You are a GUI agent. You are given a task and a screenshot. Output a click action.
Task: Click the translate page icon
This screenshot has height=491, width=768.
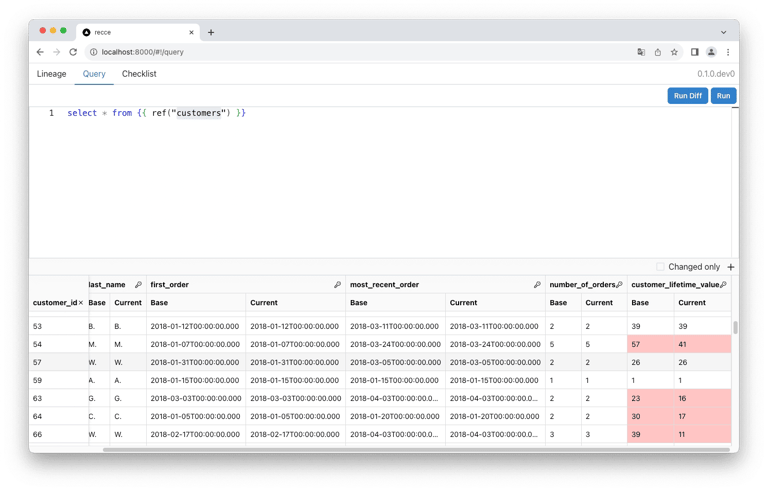pos(641,52)
